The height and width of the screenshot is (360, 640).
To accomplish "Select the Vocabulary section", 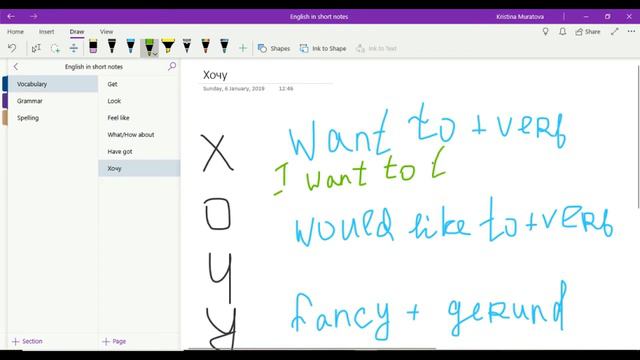I will 53,84.
